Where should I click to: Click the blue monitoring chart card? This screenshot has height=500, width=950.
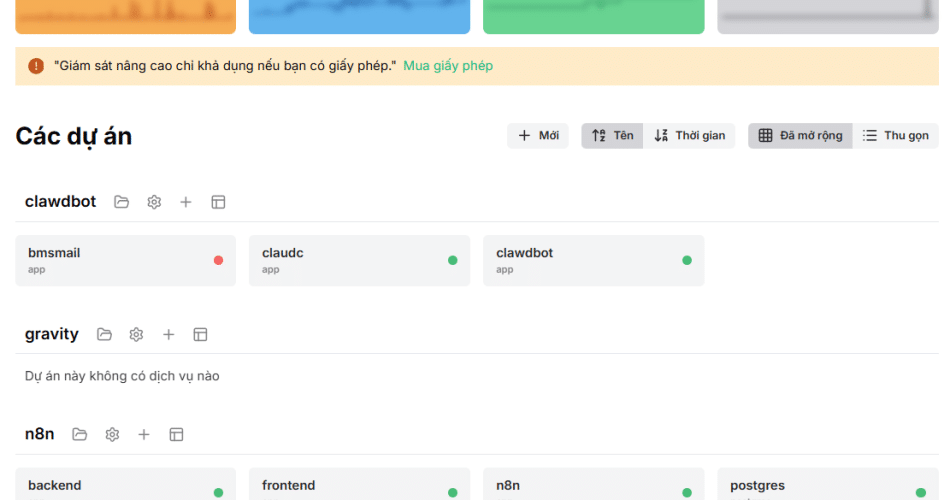359,16
